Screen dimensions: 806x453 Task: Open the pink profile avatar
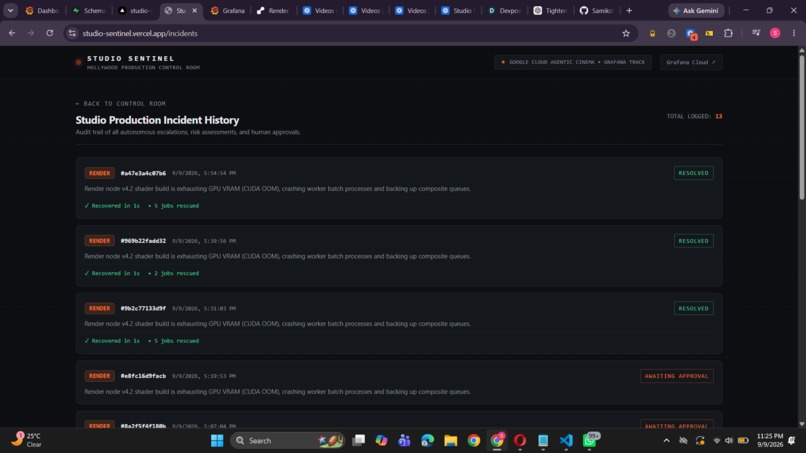775,33
